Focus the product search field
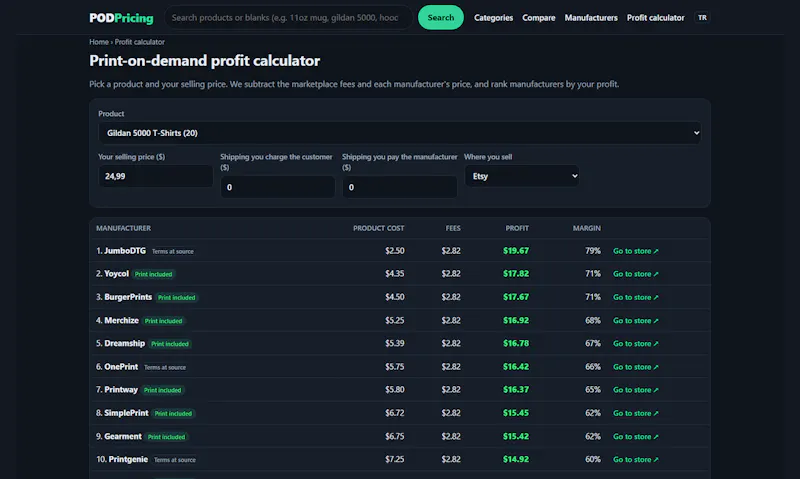The height and width of the screenshot is (479, 800). [x=288, y=17]
